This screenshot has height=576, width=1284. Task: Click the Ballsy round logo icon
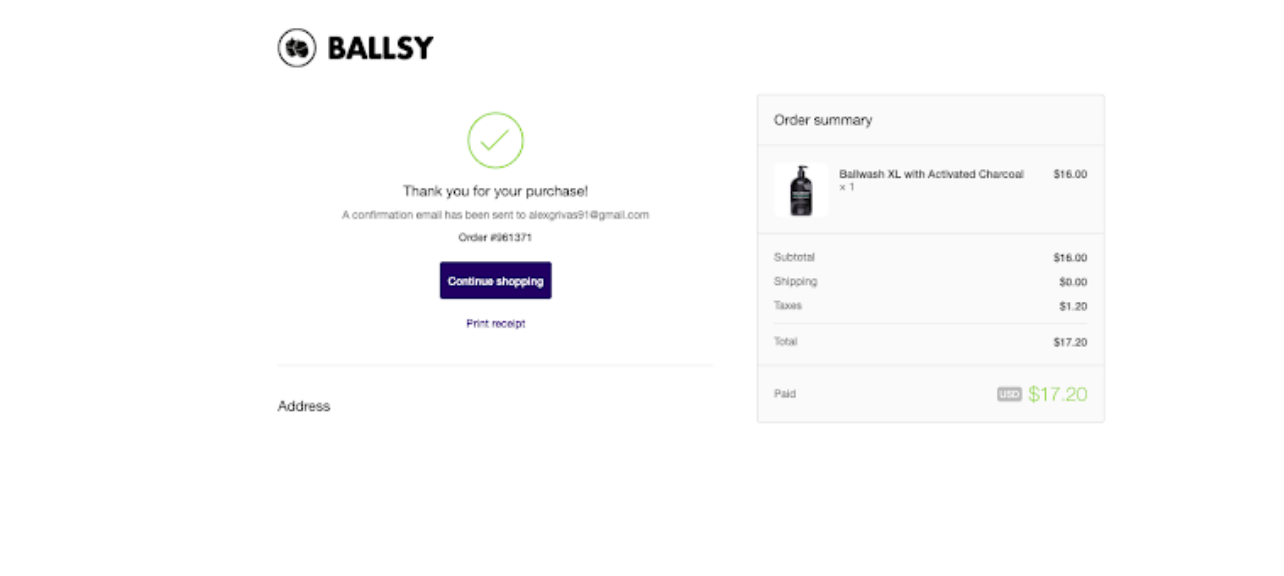pos(297,47)
